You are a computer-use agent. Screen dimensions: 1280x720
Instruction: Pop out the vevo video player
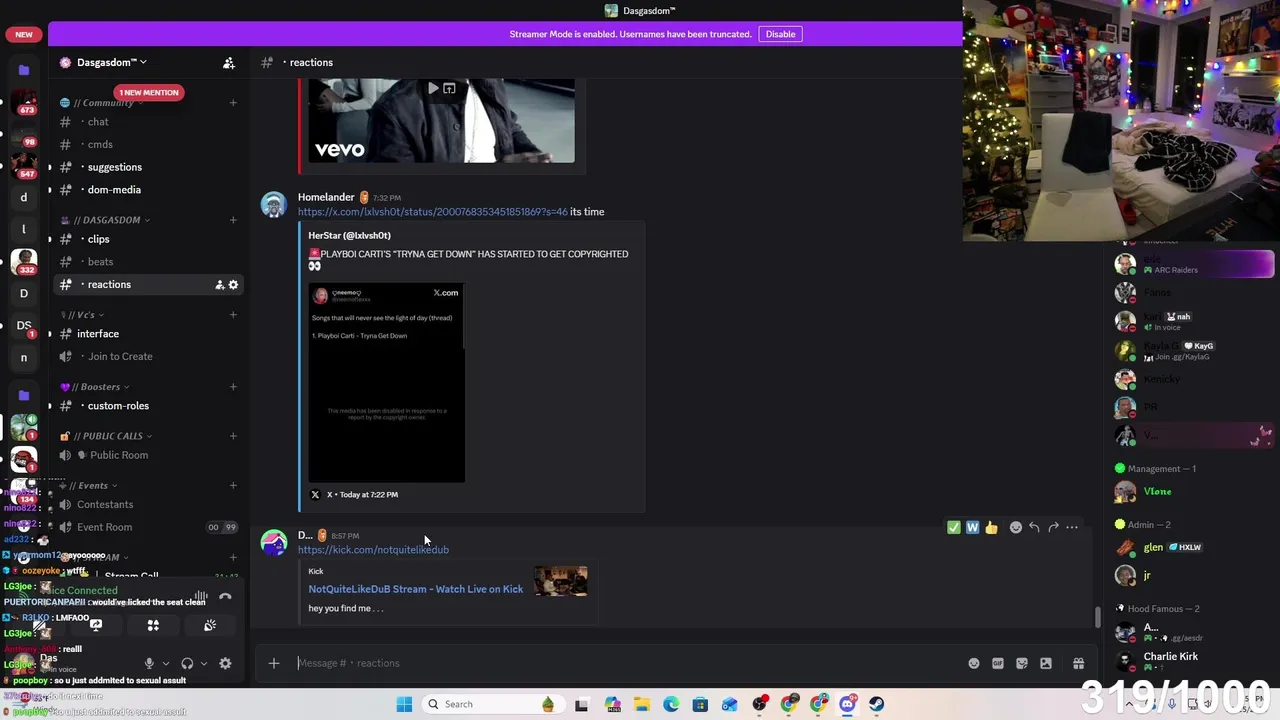coord(449,89)
